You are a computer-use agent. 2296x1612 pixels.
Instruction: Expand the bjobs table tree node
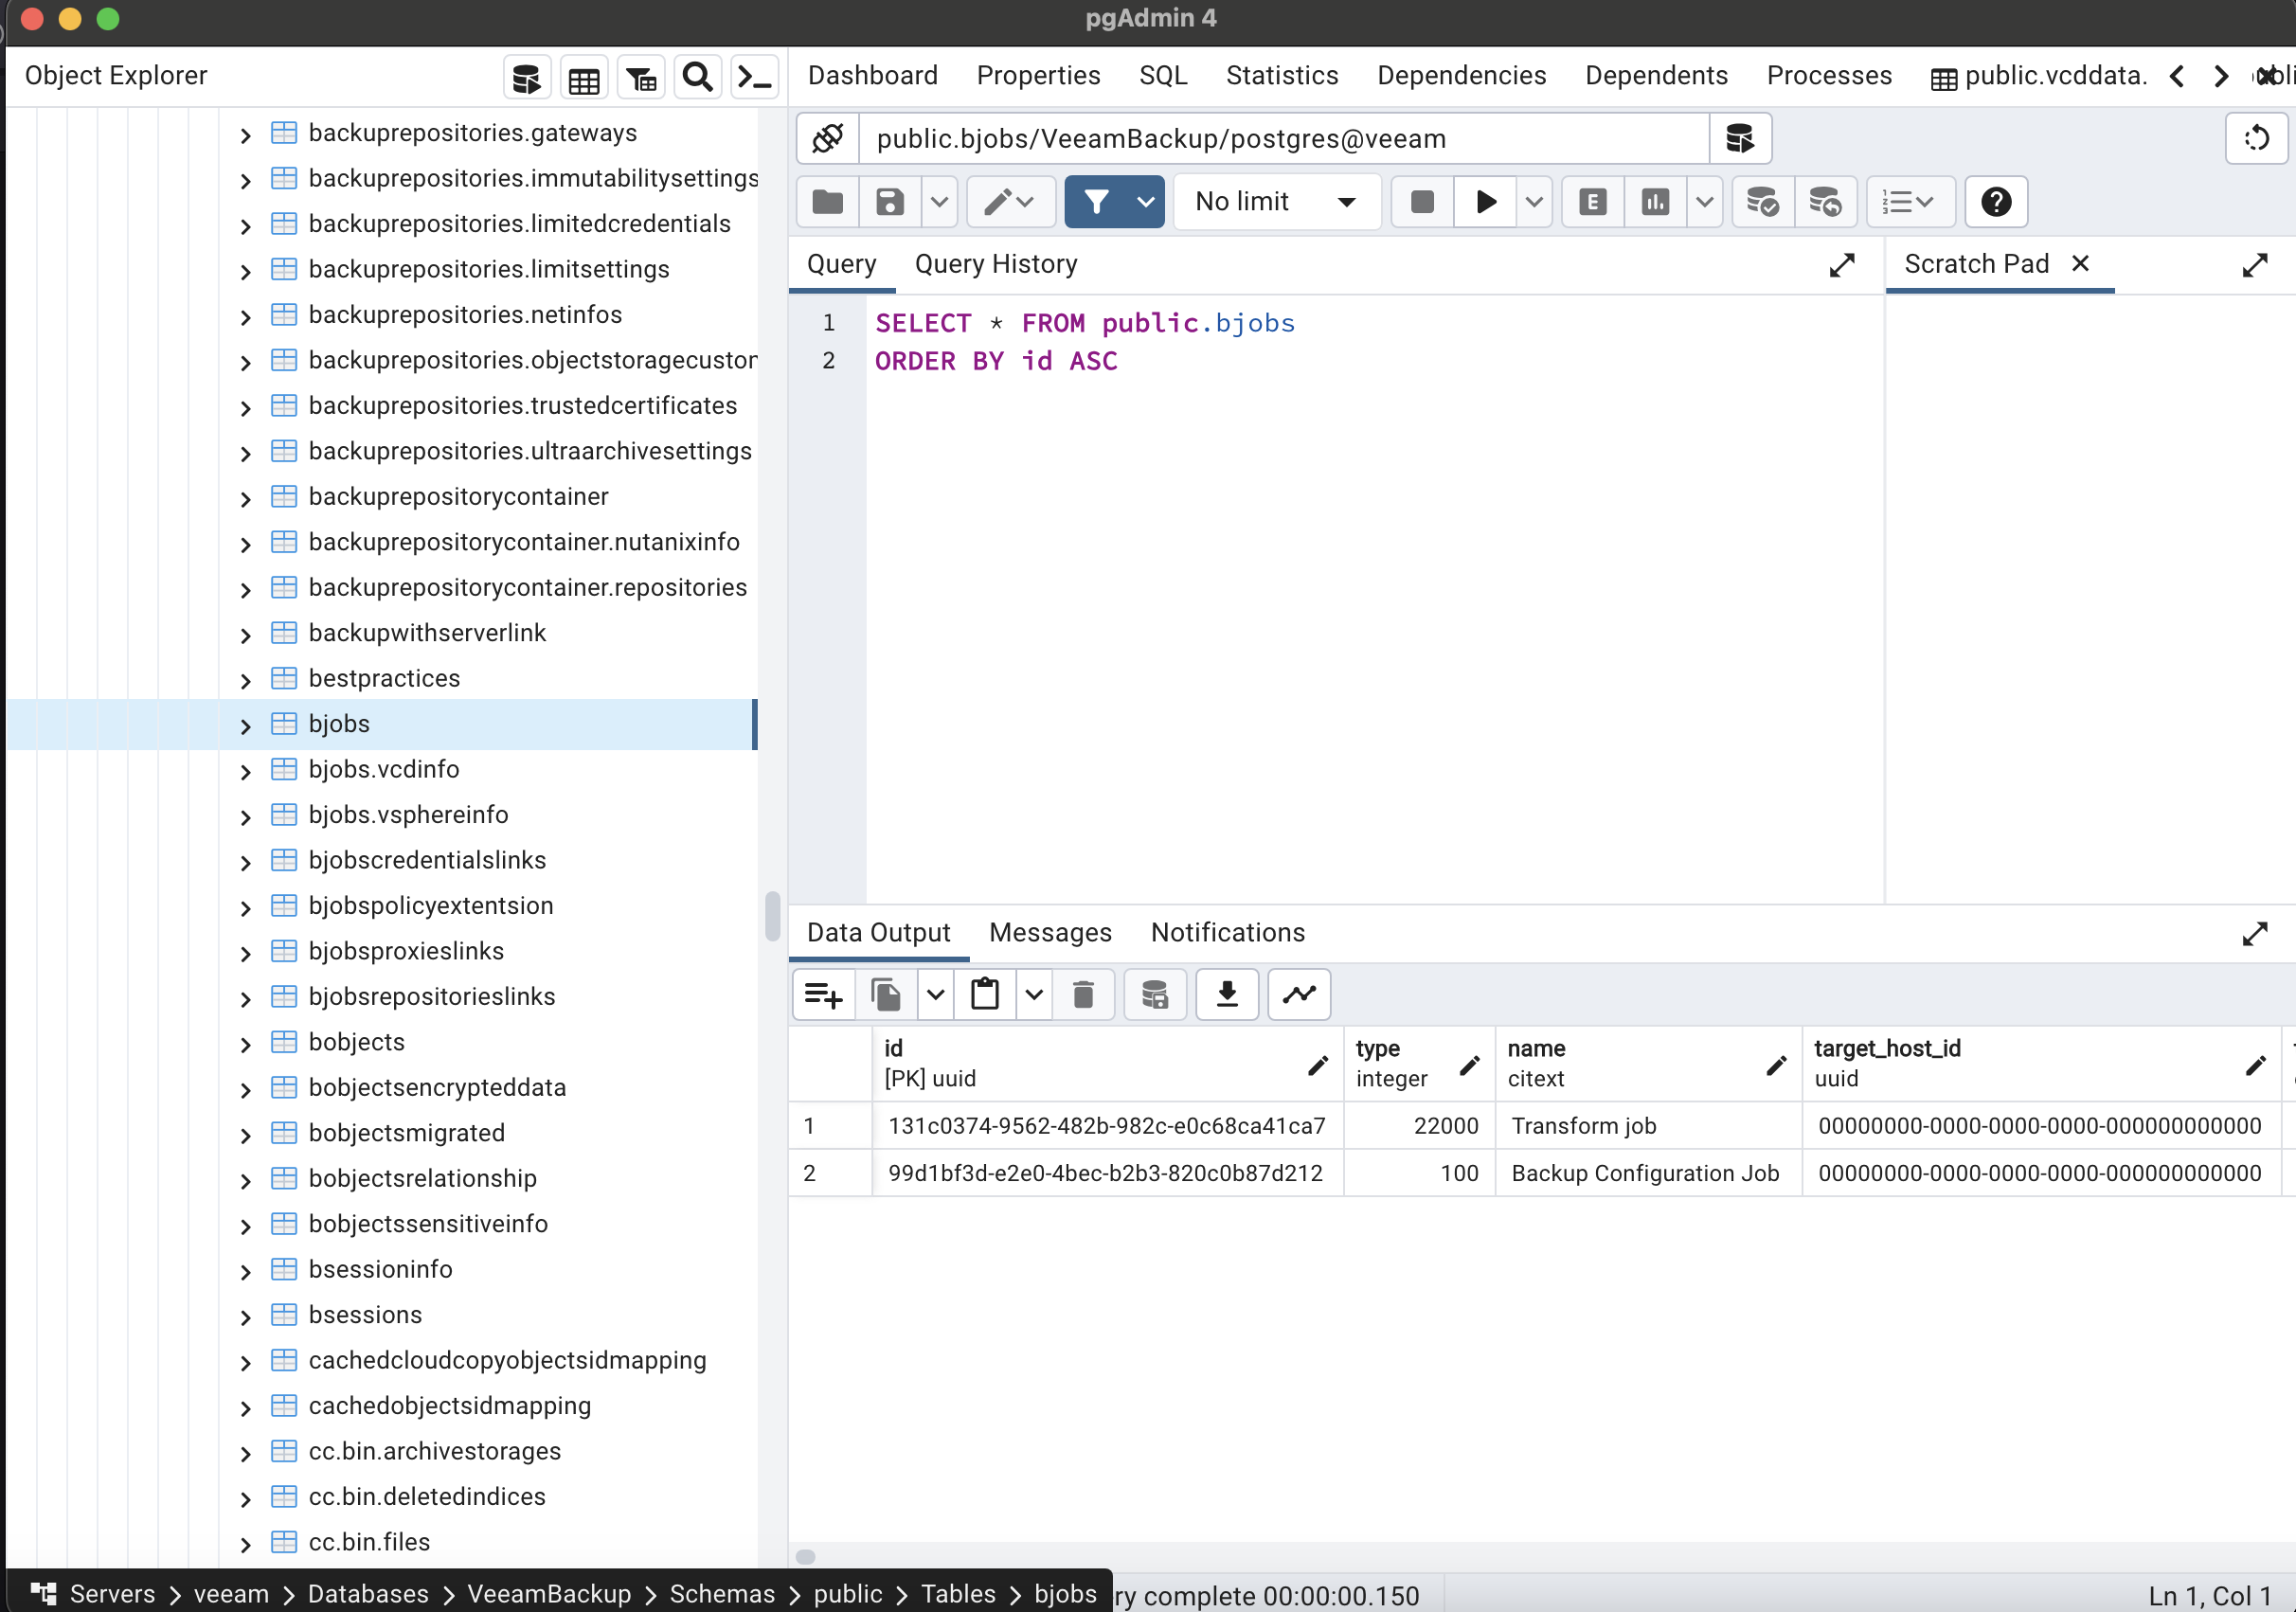click(246, 725)
